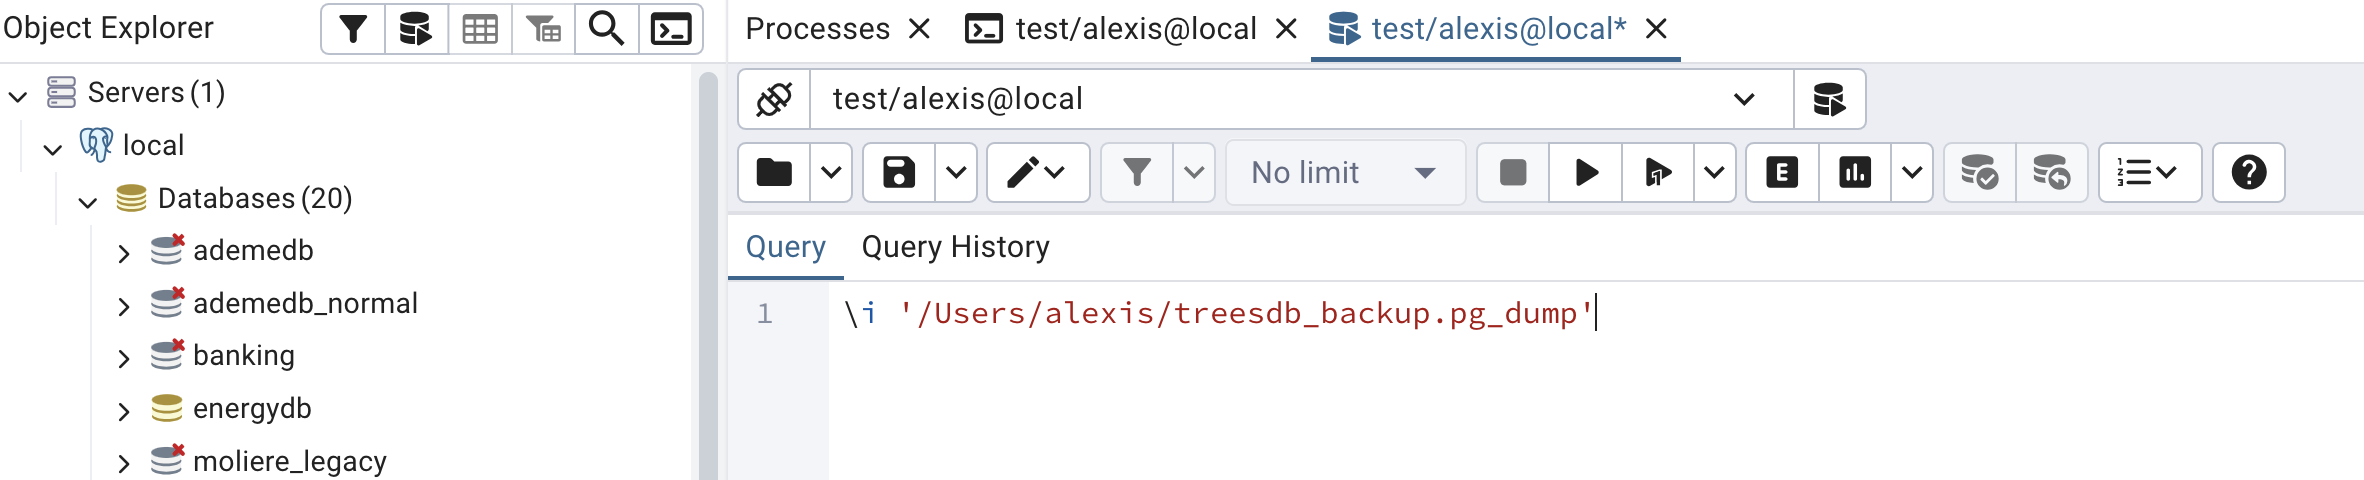This screenshot has height=480, width=2364.
Task: Switch to the Query History tab
Action: click(955, 247)
